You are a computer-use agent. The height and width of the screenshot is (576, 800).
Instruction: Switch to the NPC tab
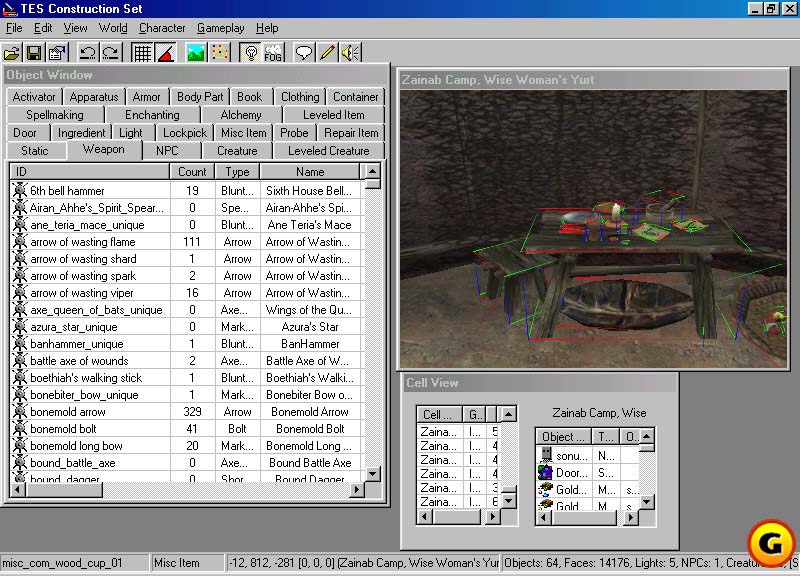pyautogui.click(x=167, y=151)
